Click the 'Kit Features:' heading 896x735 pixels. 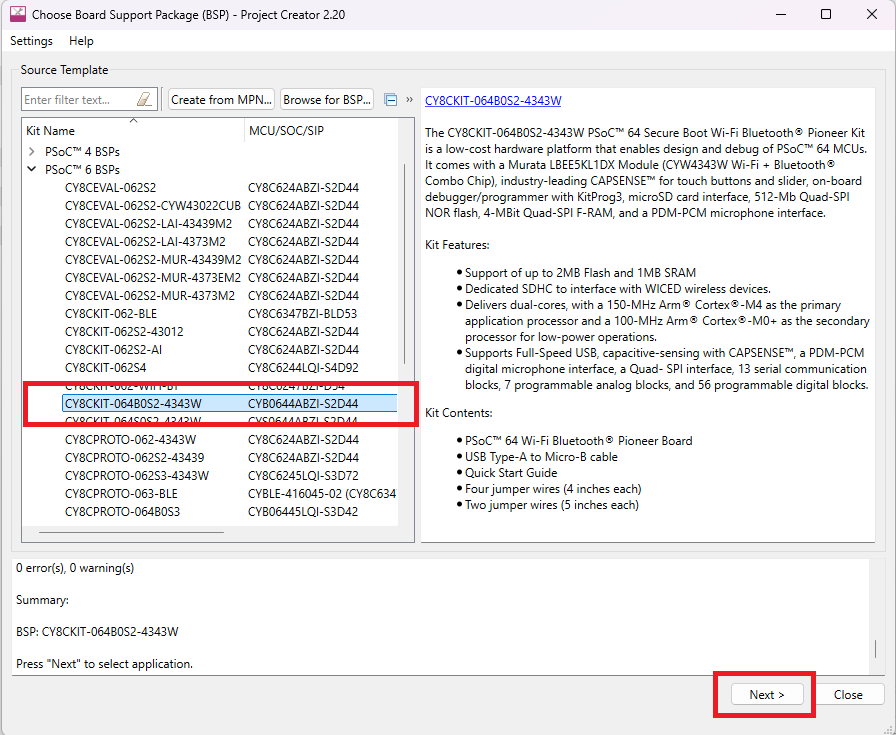(x=457, y=245)
